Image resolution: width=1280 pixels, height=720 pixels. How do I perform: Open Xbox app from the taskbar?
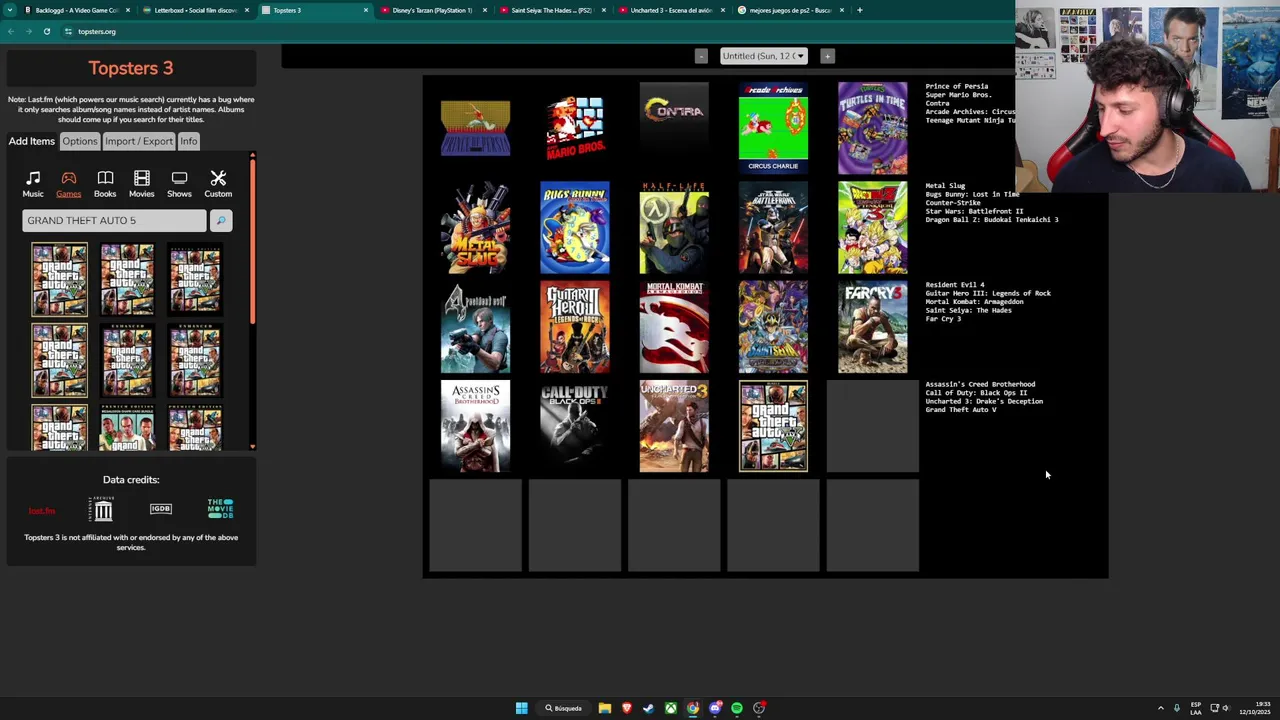pos(671,708)
